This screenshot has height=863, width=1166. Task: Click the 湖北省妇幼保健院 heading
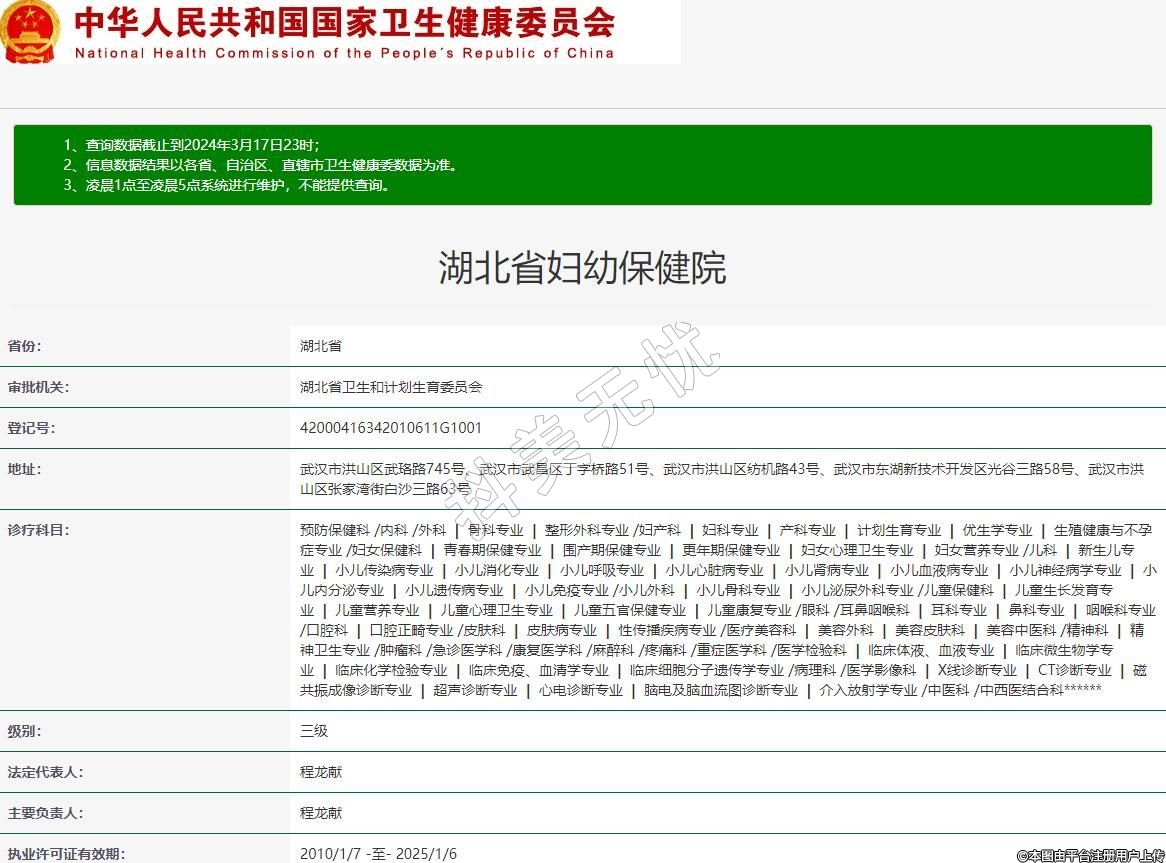pos(582,268)
